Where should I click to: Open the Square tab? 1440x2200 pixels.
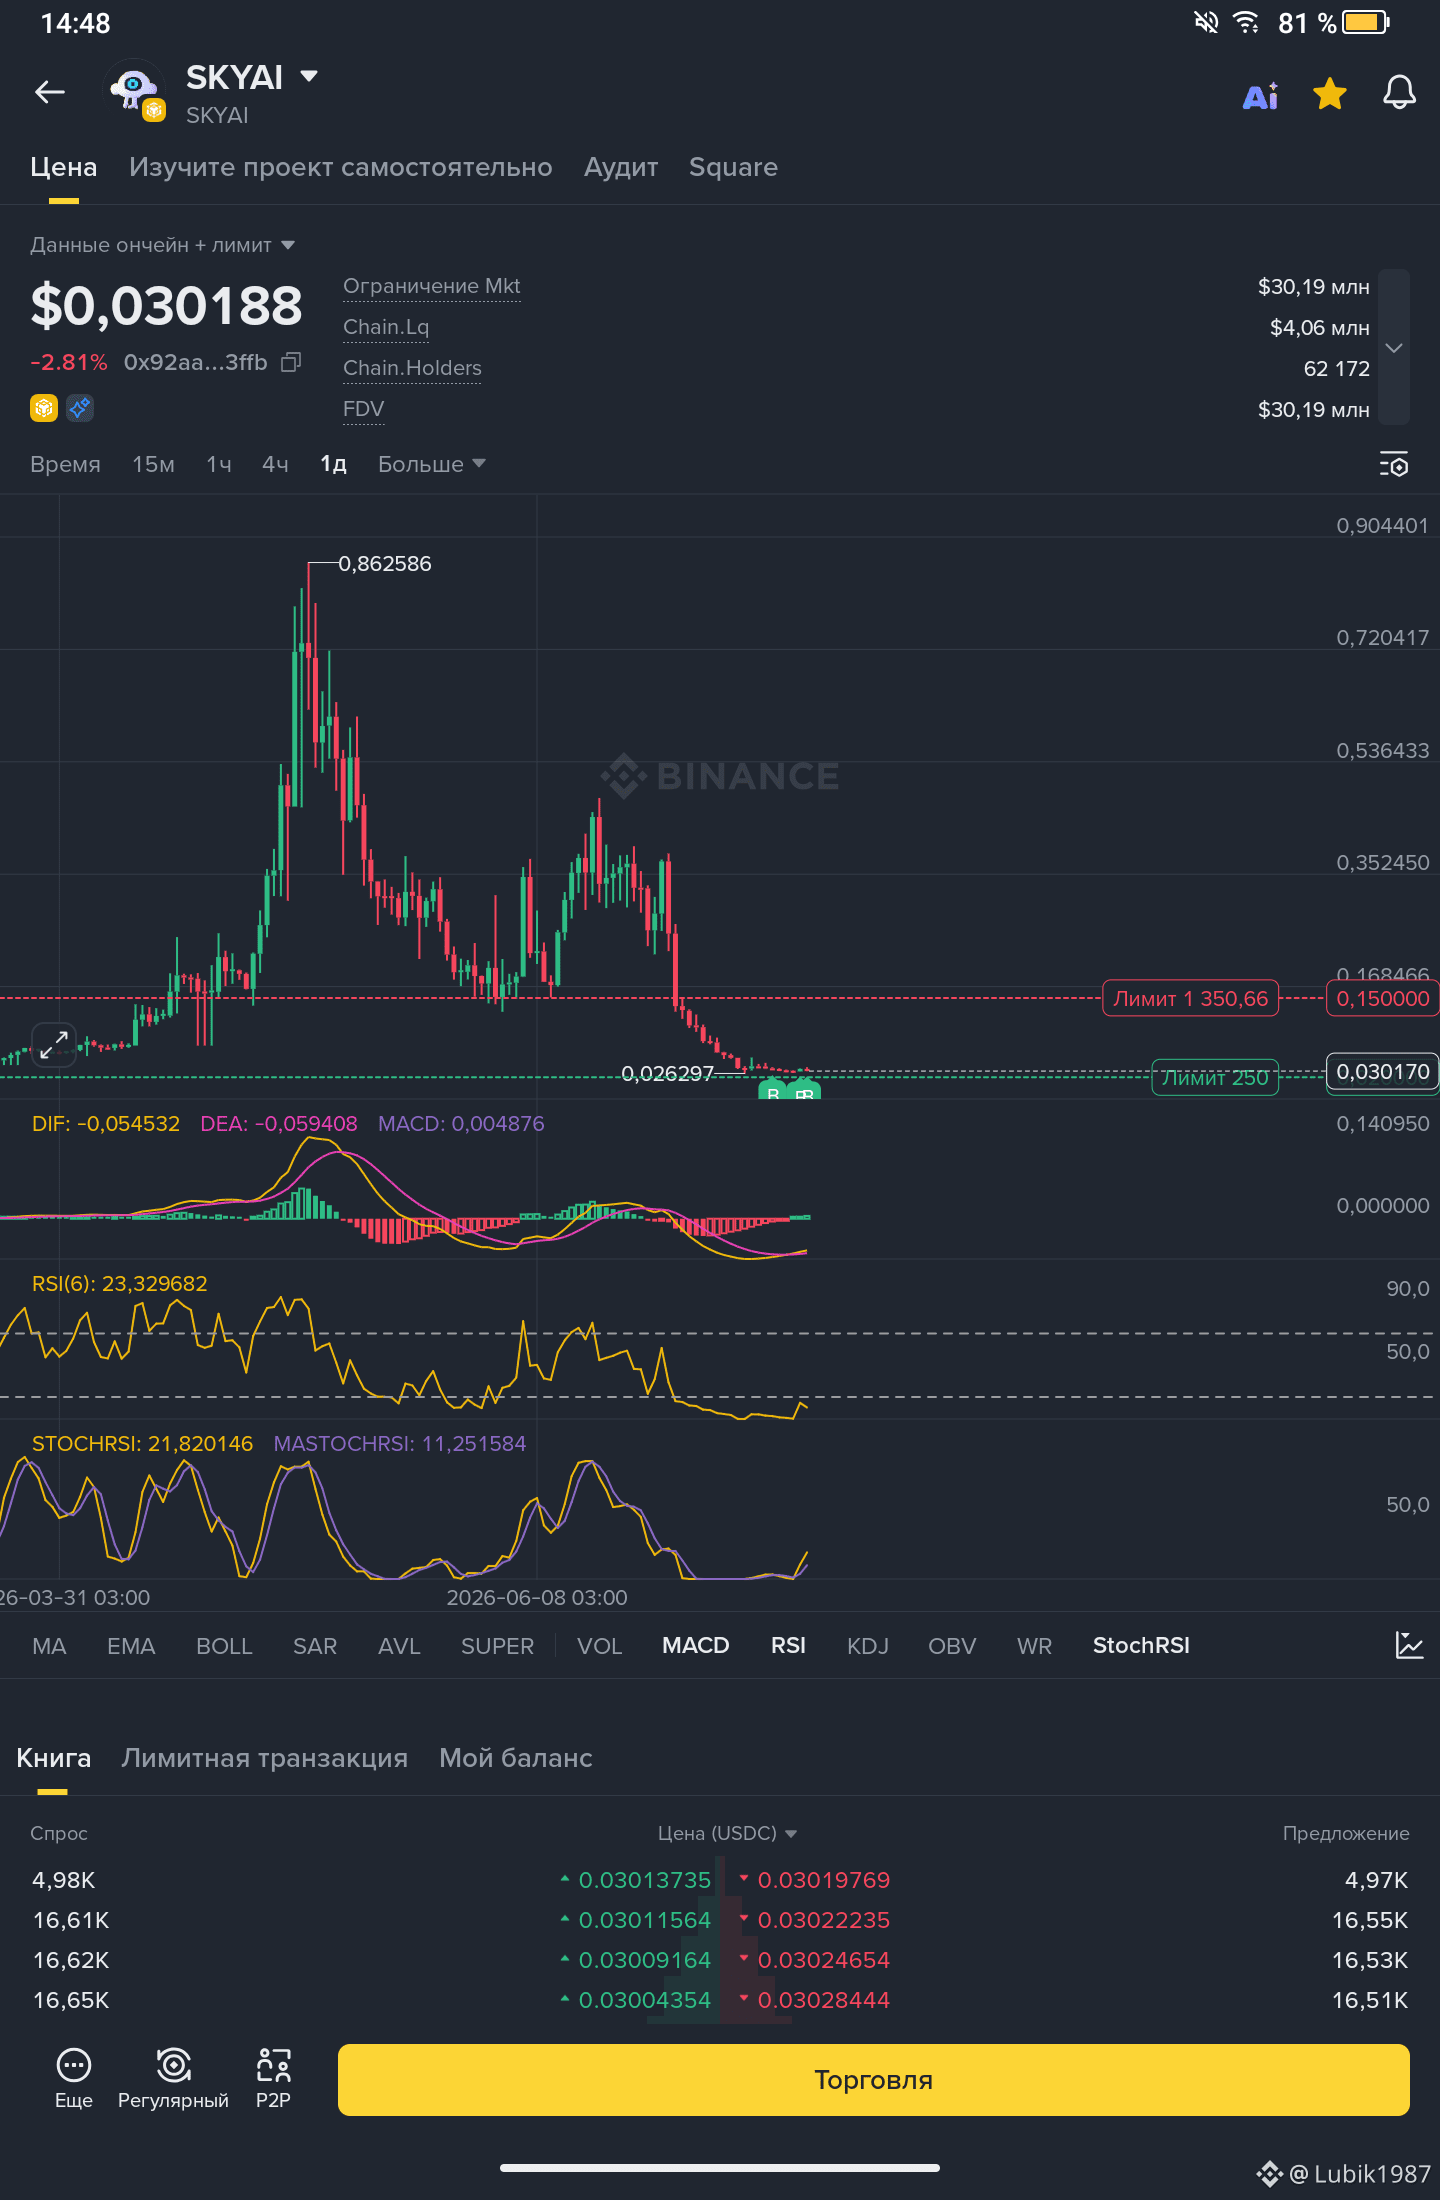point(733,167)
